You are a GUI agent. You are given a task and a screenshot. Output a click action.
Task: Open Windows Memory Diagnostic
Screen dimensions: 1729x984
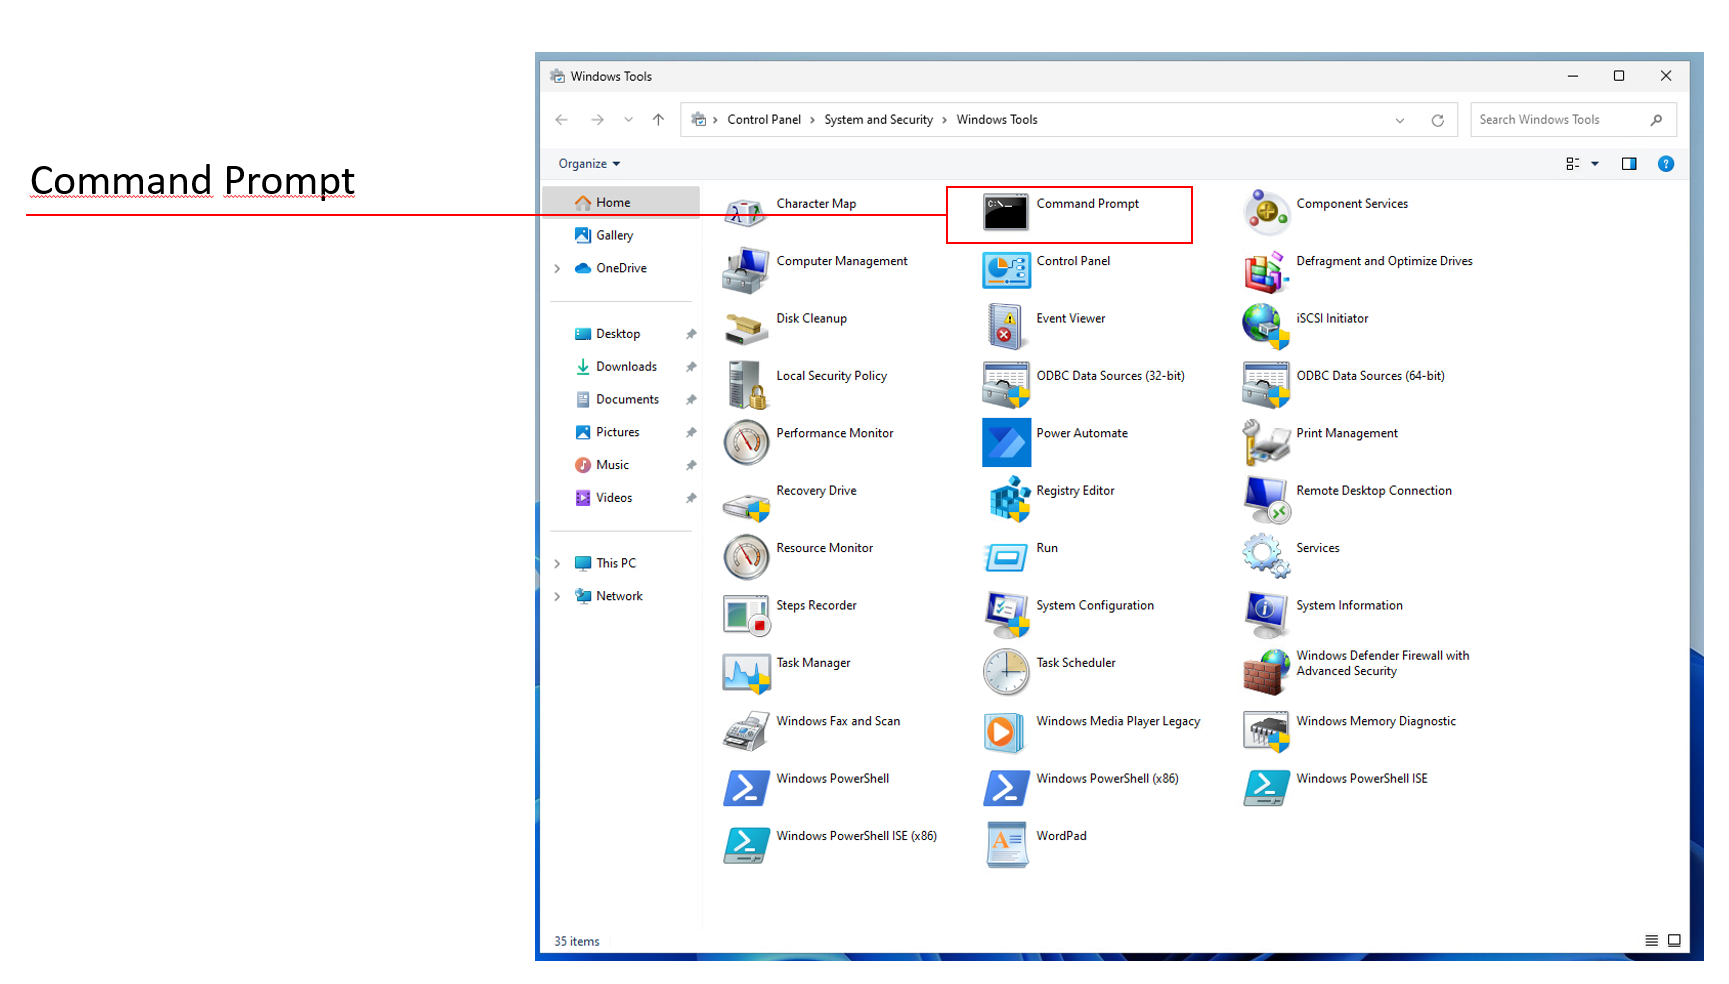1375,721
